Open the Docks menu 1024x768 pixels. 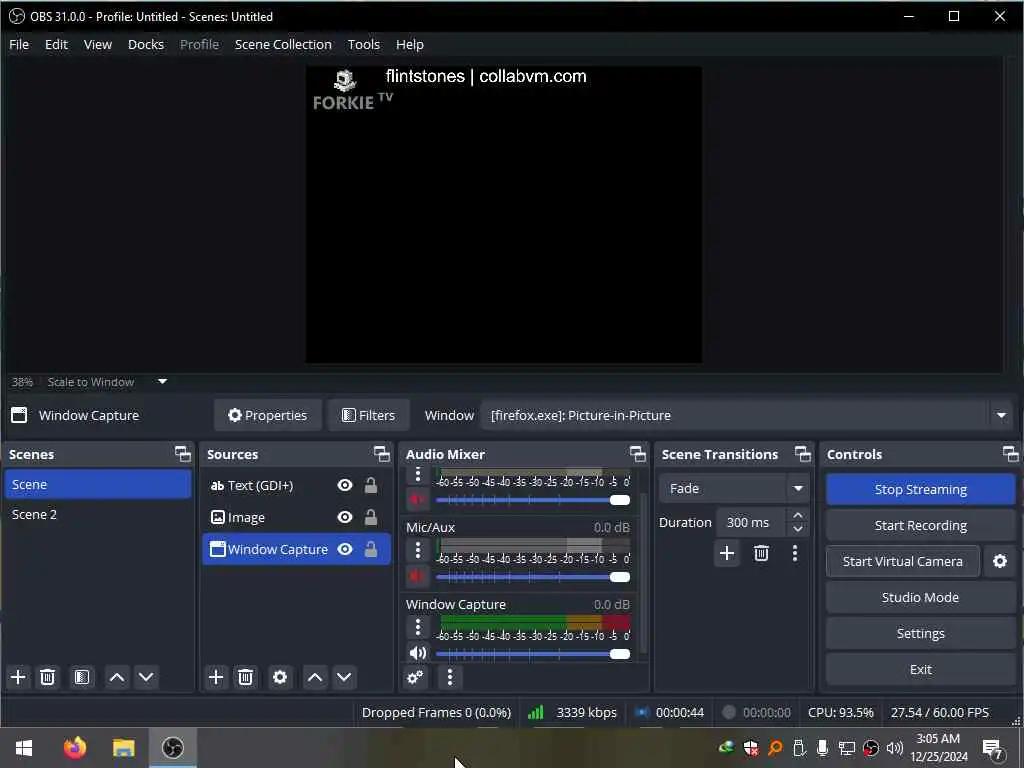[146, 44]
